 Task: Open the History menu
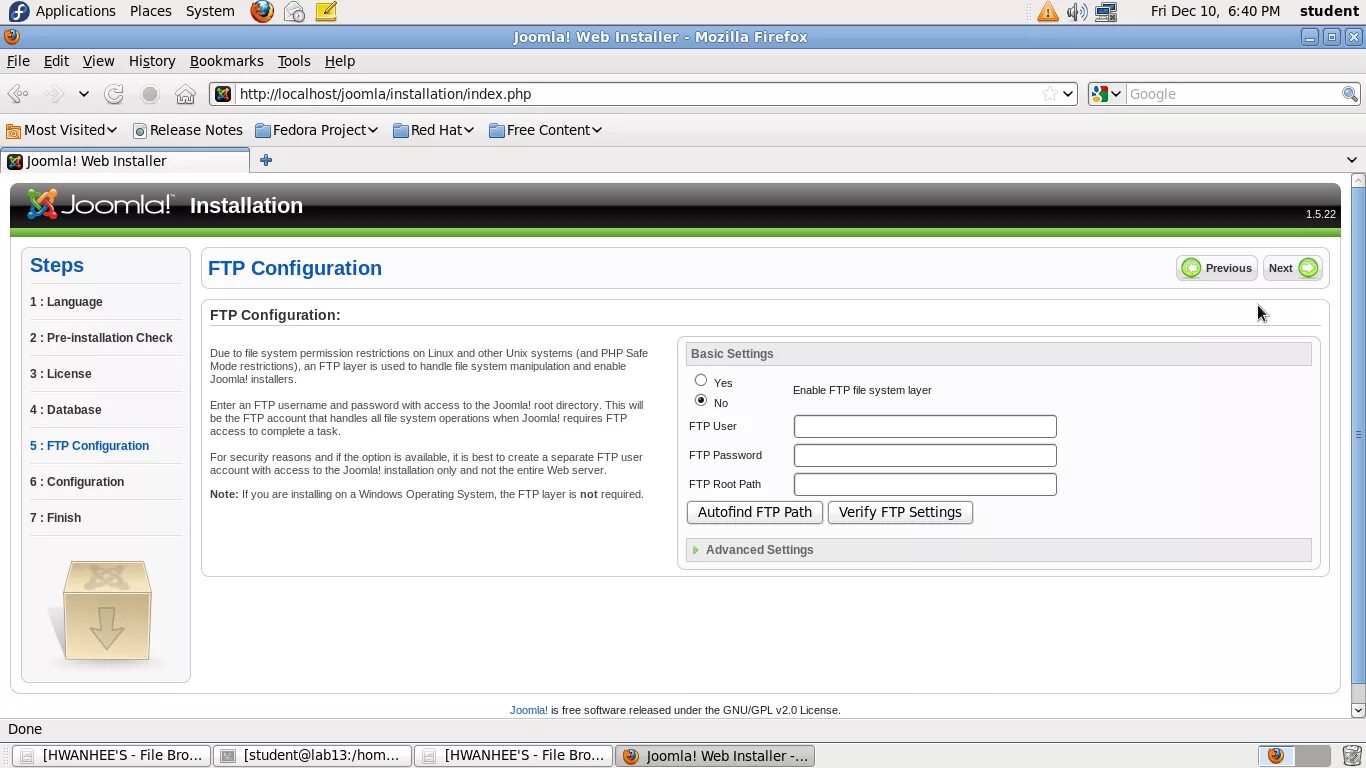152,61
